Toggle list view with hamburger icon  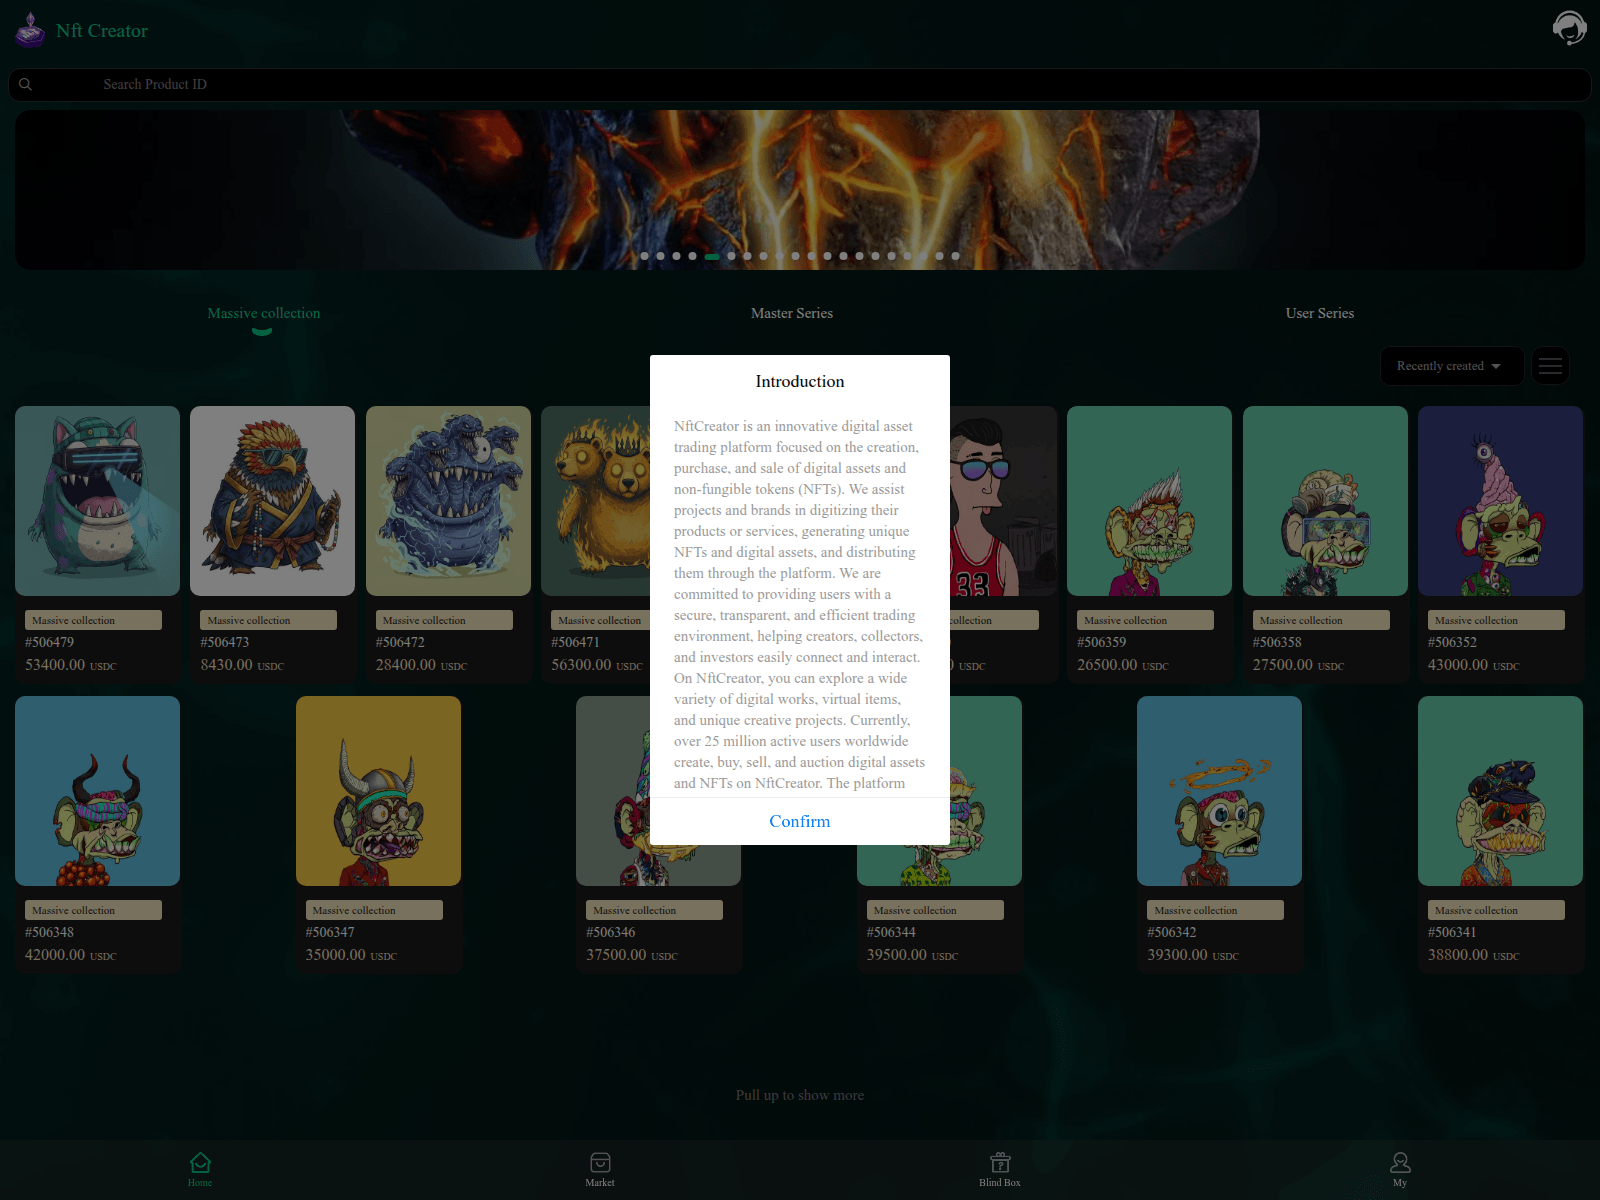[x=1550, y=366]
